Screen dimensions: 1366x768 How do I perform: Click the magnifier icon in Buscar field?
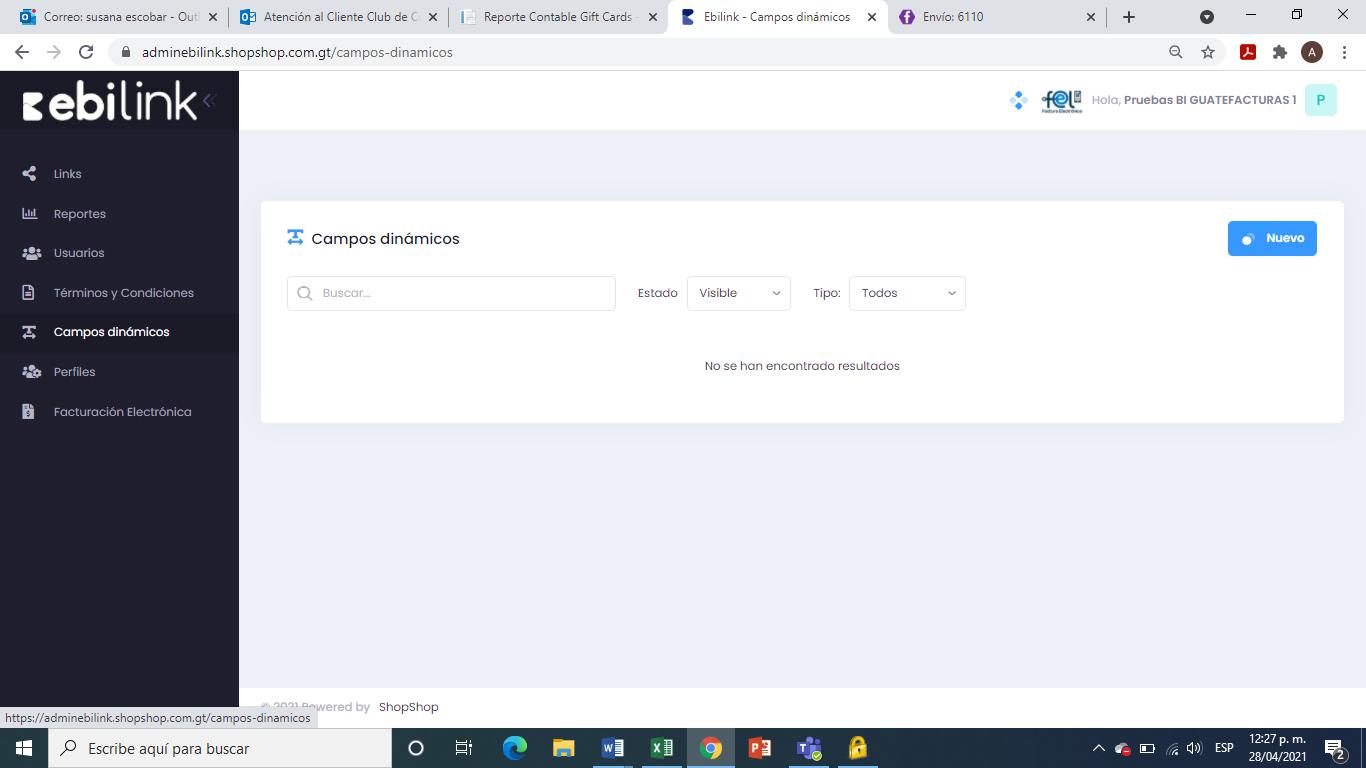click(x=305, y=293)
